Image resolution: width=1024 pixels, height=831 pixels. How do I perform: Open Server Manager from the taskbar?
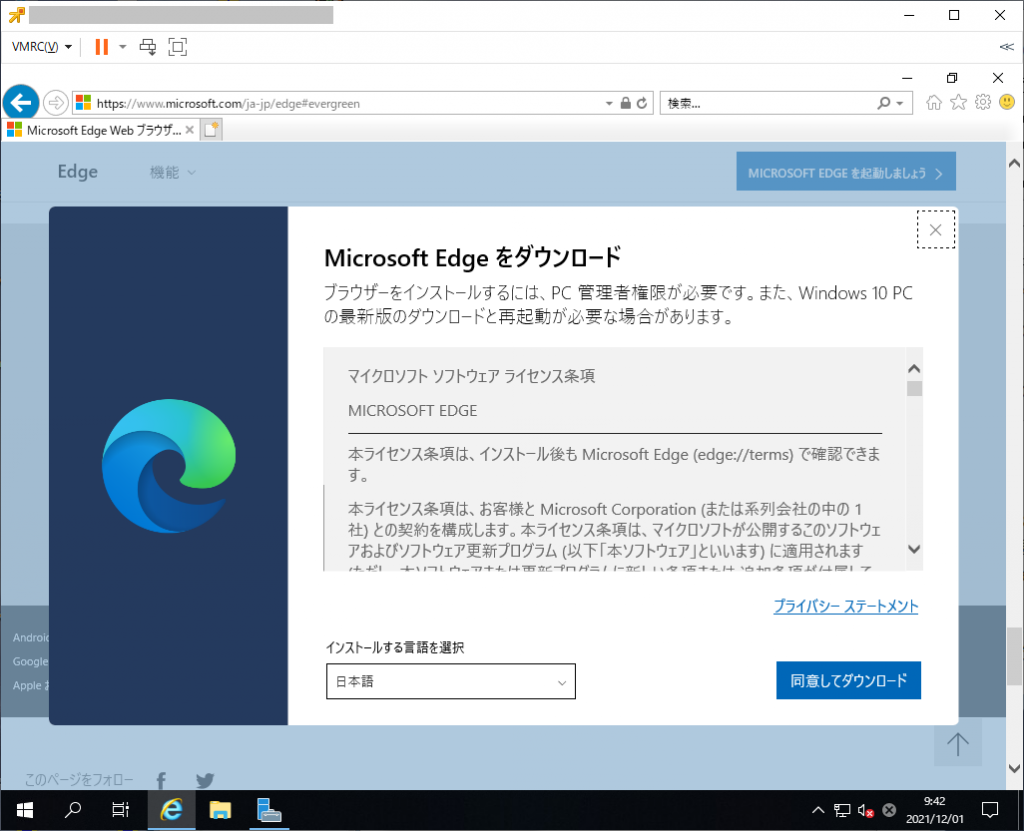coord(268,811)
